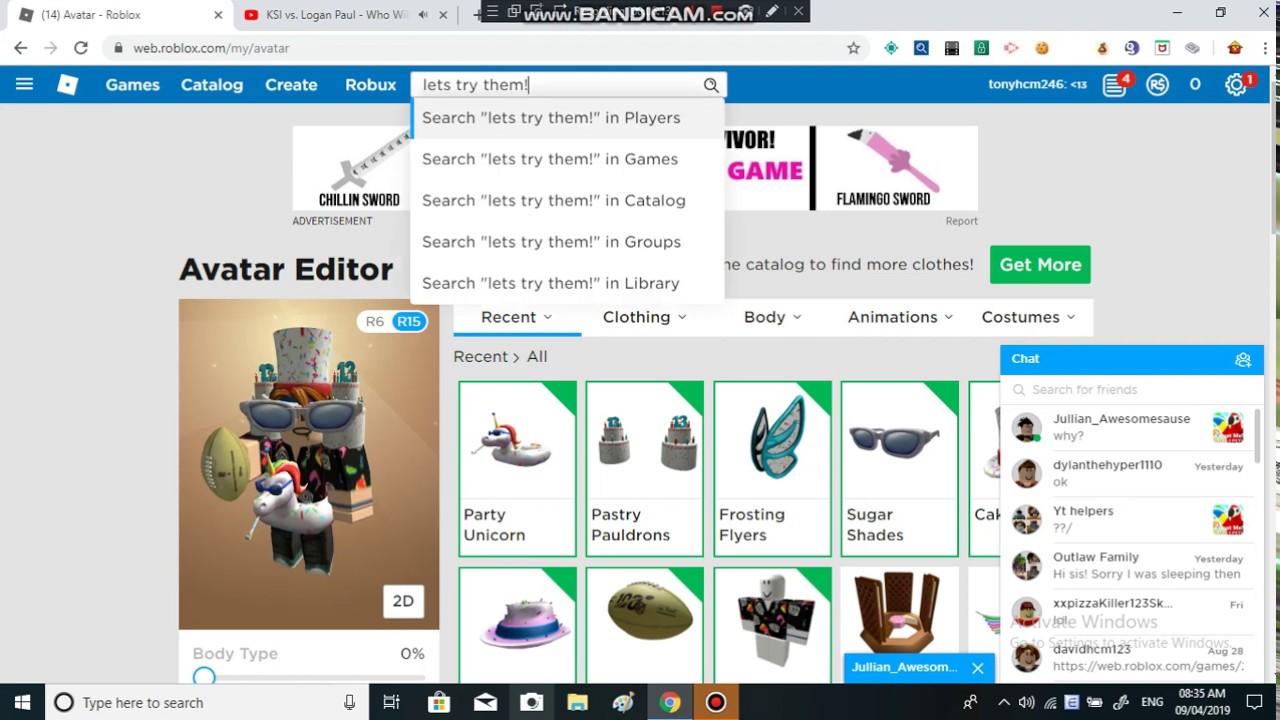Close the Jullian_Awesom chat popup
This screenshot has height=720, width=1280.
977,668
